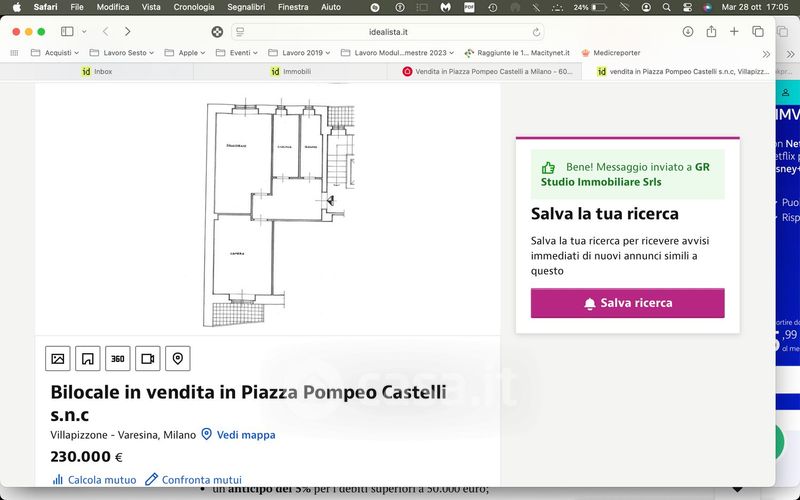This screenshot has width=800, height=500.
Task: Open the photos gallery icon
Action: tap(58, 359)
